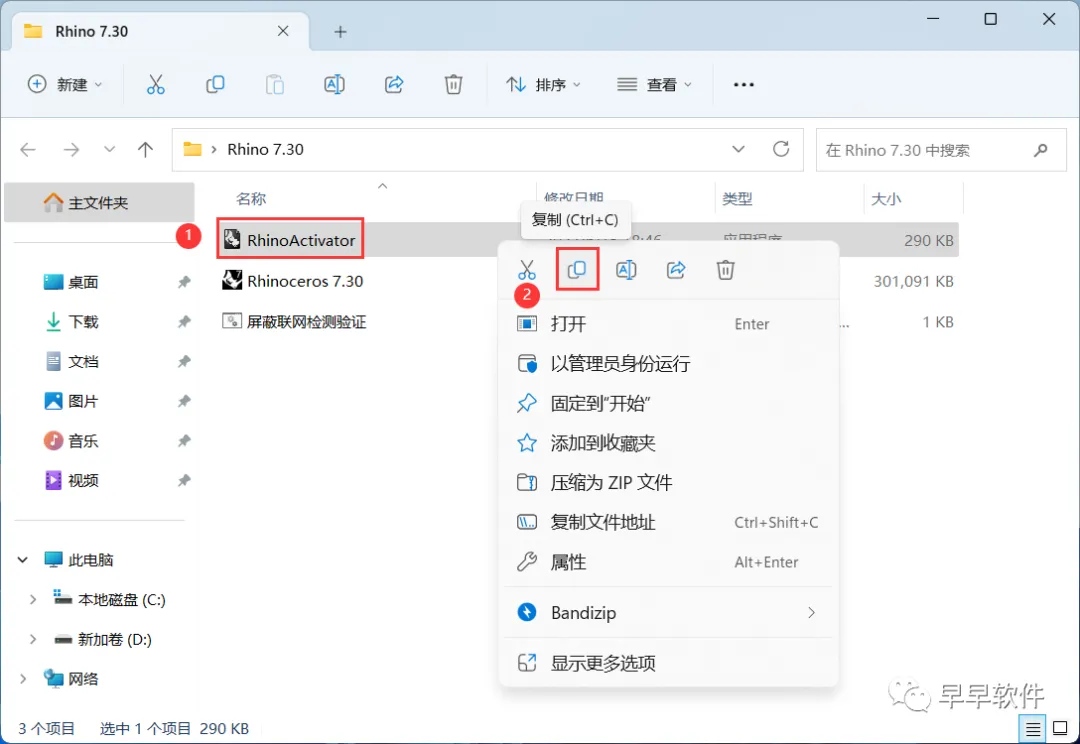
Task: Unpin 文档 using its pin icon
Action: tap(184, 362)
